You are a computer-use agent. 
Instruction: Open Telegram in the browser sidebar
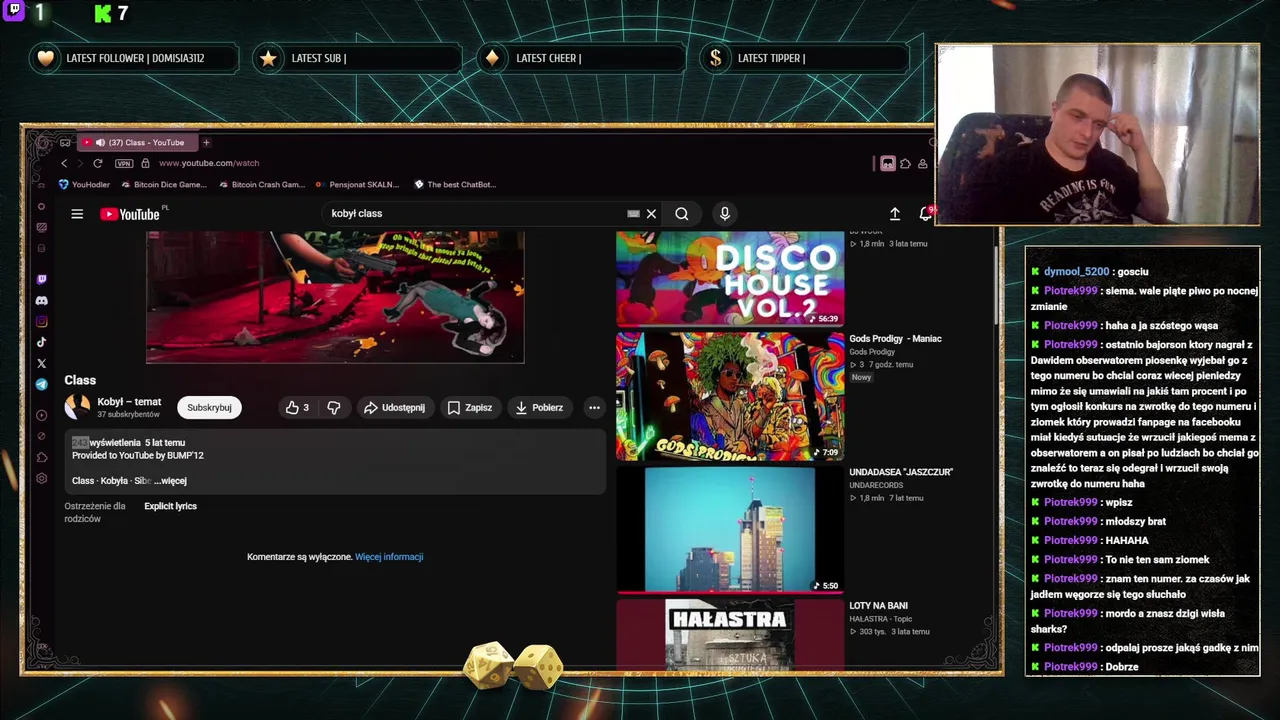click(x=41, y=384)
